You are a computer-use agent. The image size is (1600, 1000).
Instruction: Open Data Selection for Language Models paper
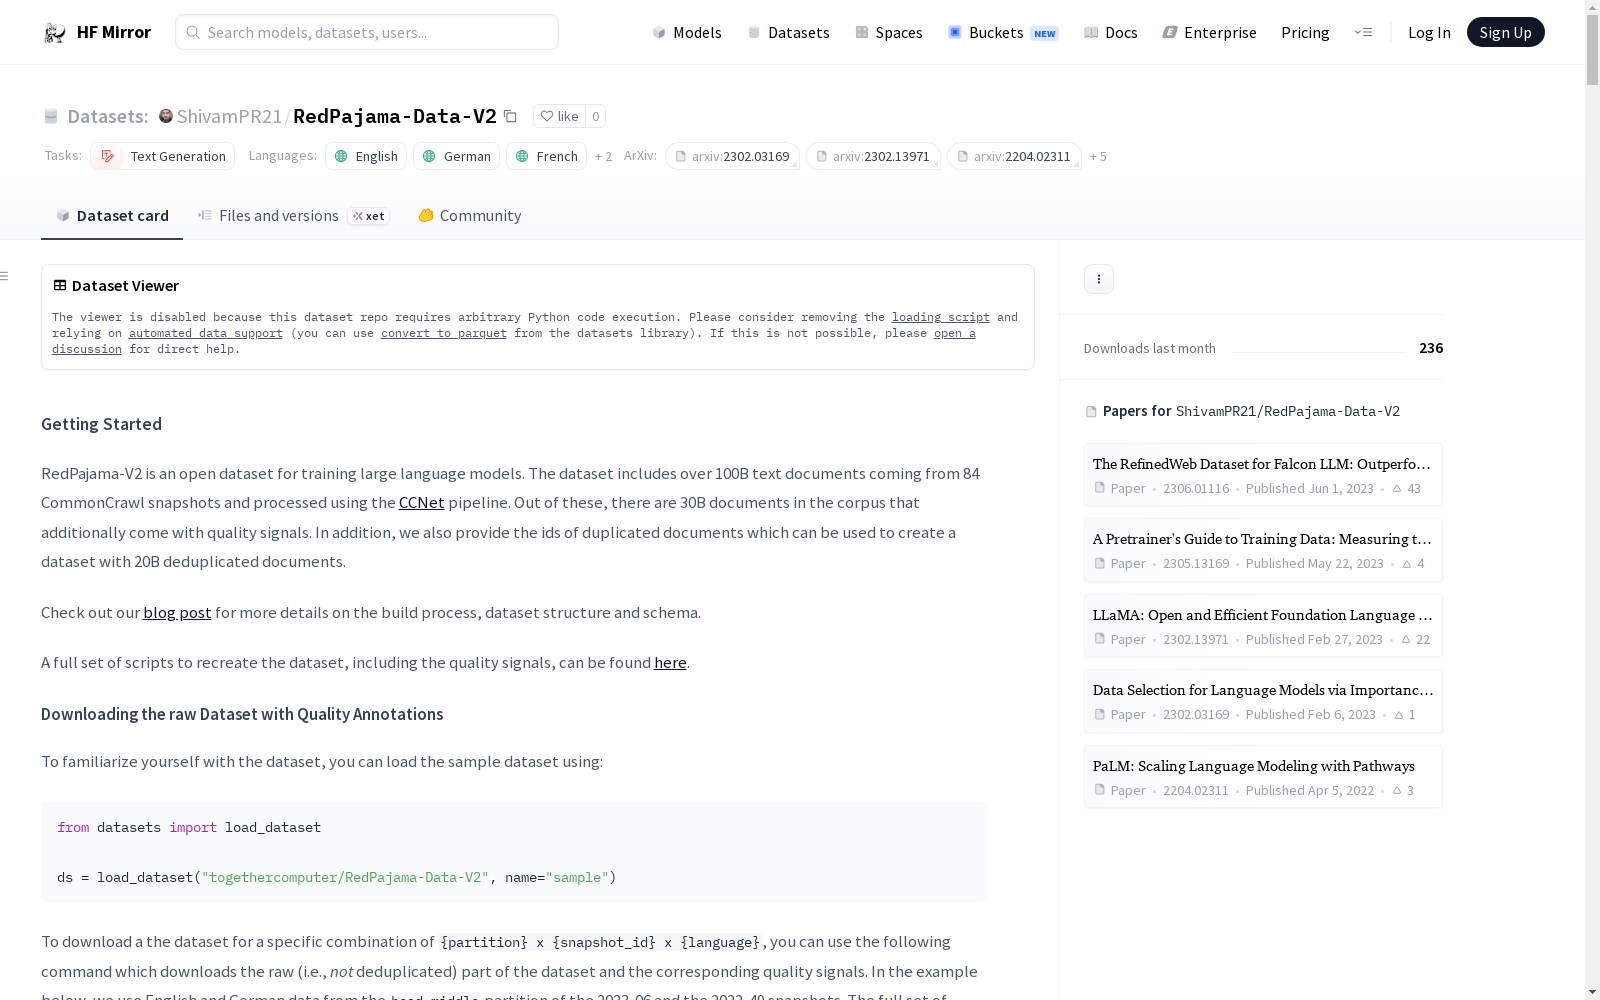(1263, 701)
